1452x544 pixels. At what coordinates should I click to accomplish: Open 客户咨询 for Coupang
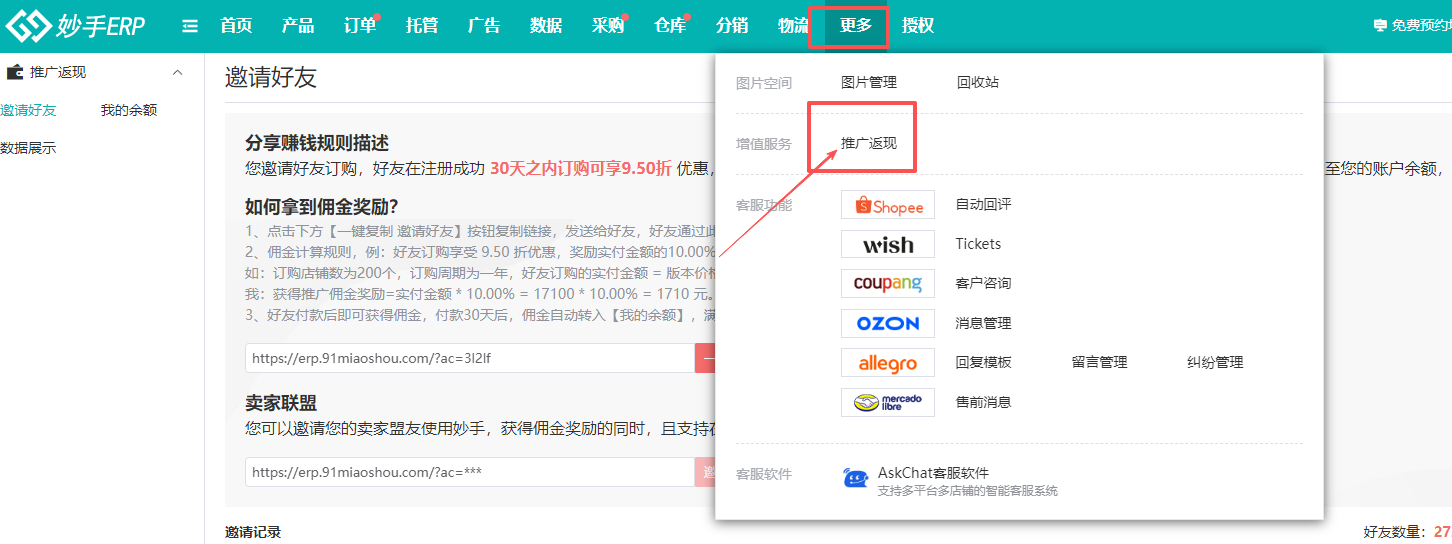pyautogui.click(x=984, y=284)
